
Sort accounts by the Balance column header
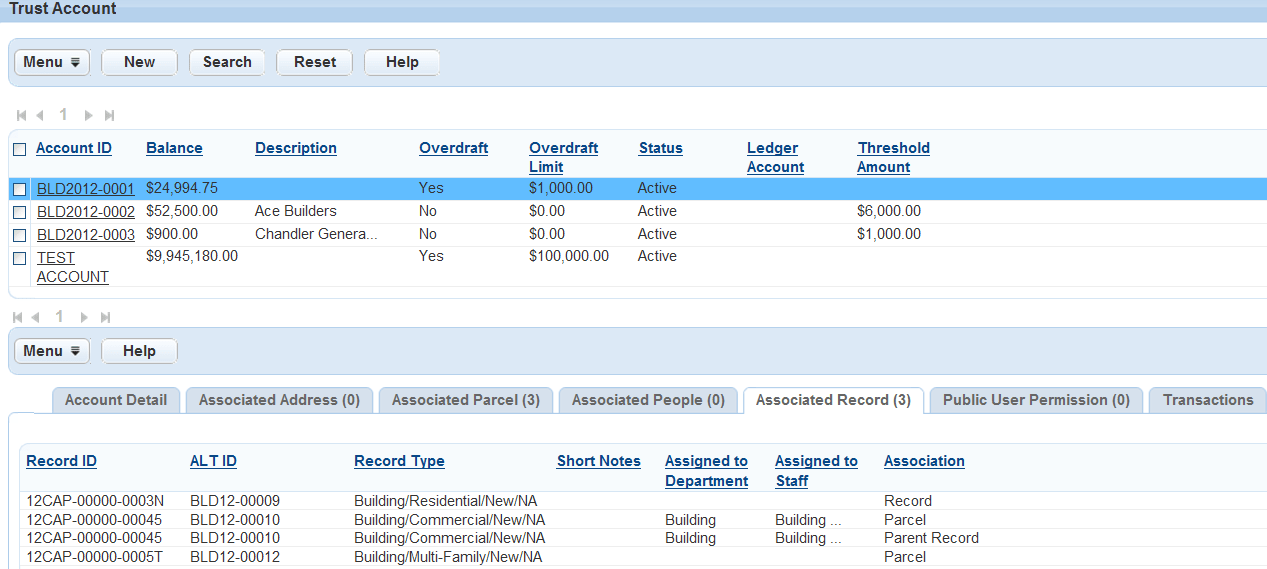(174, 148)
